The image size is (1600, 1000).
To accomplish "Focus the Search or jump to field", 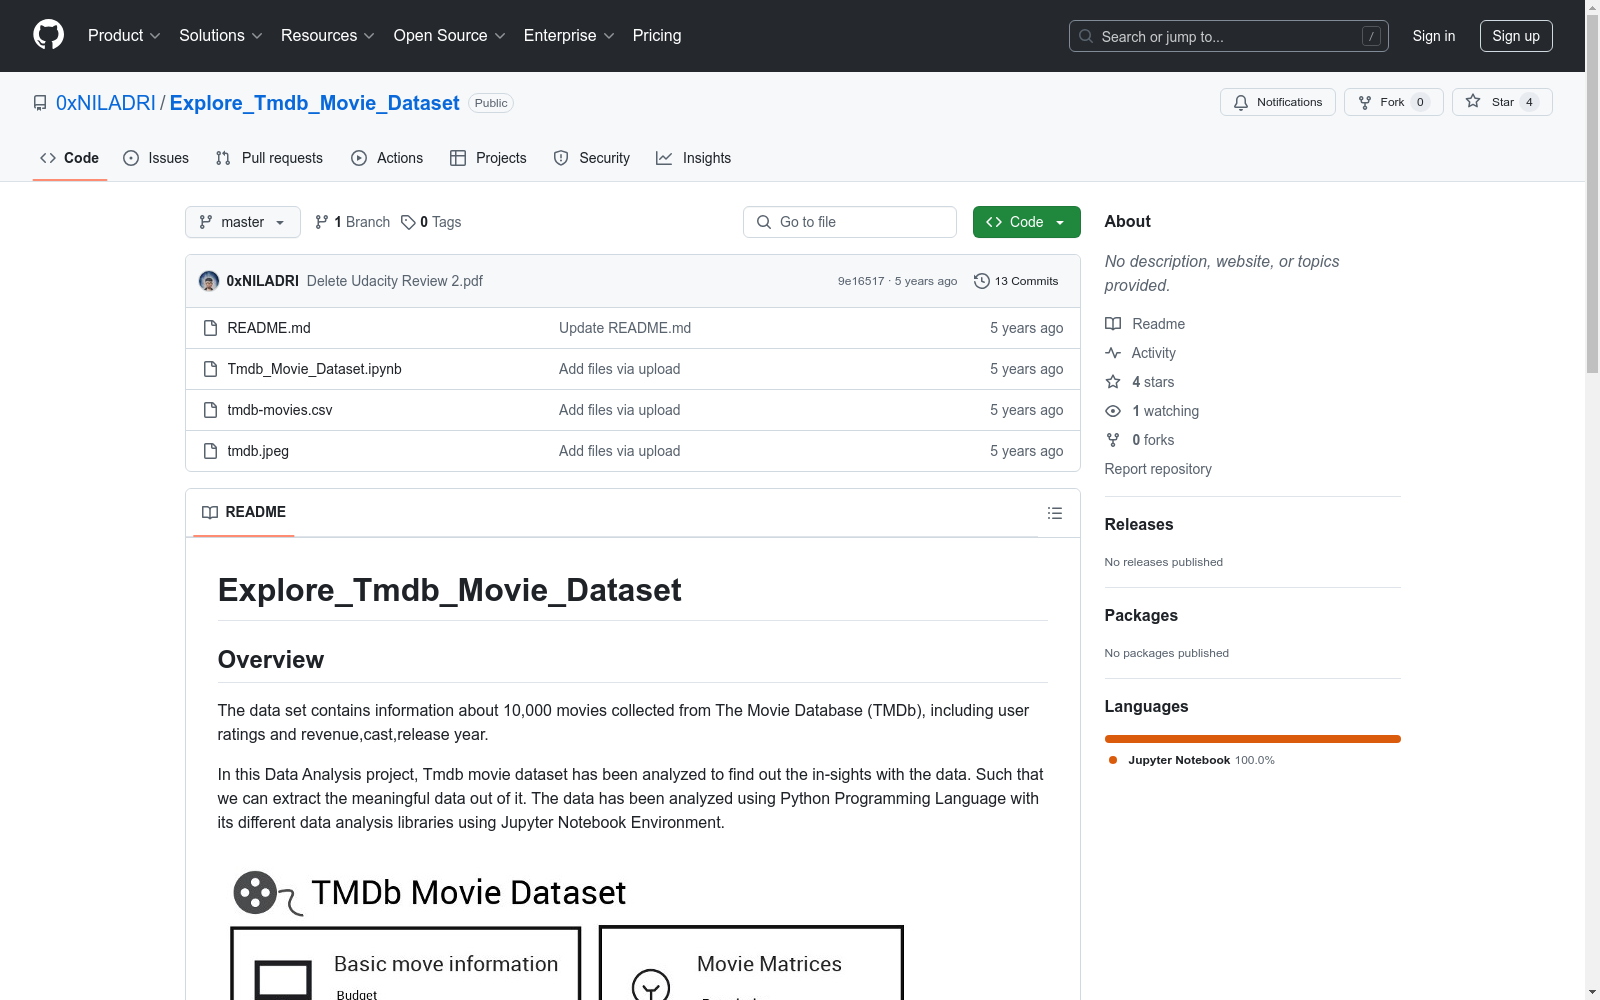I will pos(1228,36).
